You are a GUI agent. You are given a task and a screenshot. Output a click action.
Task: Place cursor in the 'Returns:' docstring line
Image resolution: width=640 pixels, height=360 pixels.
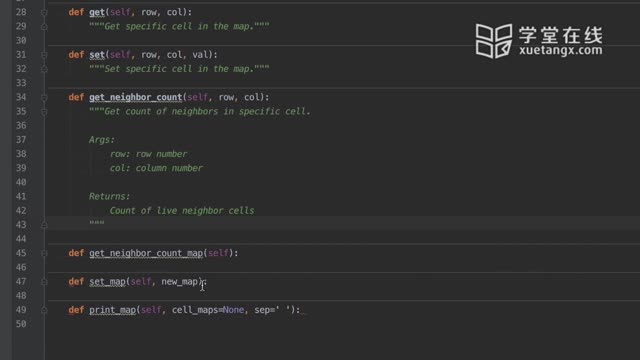click(x=109, y=196)
